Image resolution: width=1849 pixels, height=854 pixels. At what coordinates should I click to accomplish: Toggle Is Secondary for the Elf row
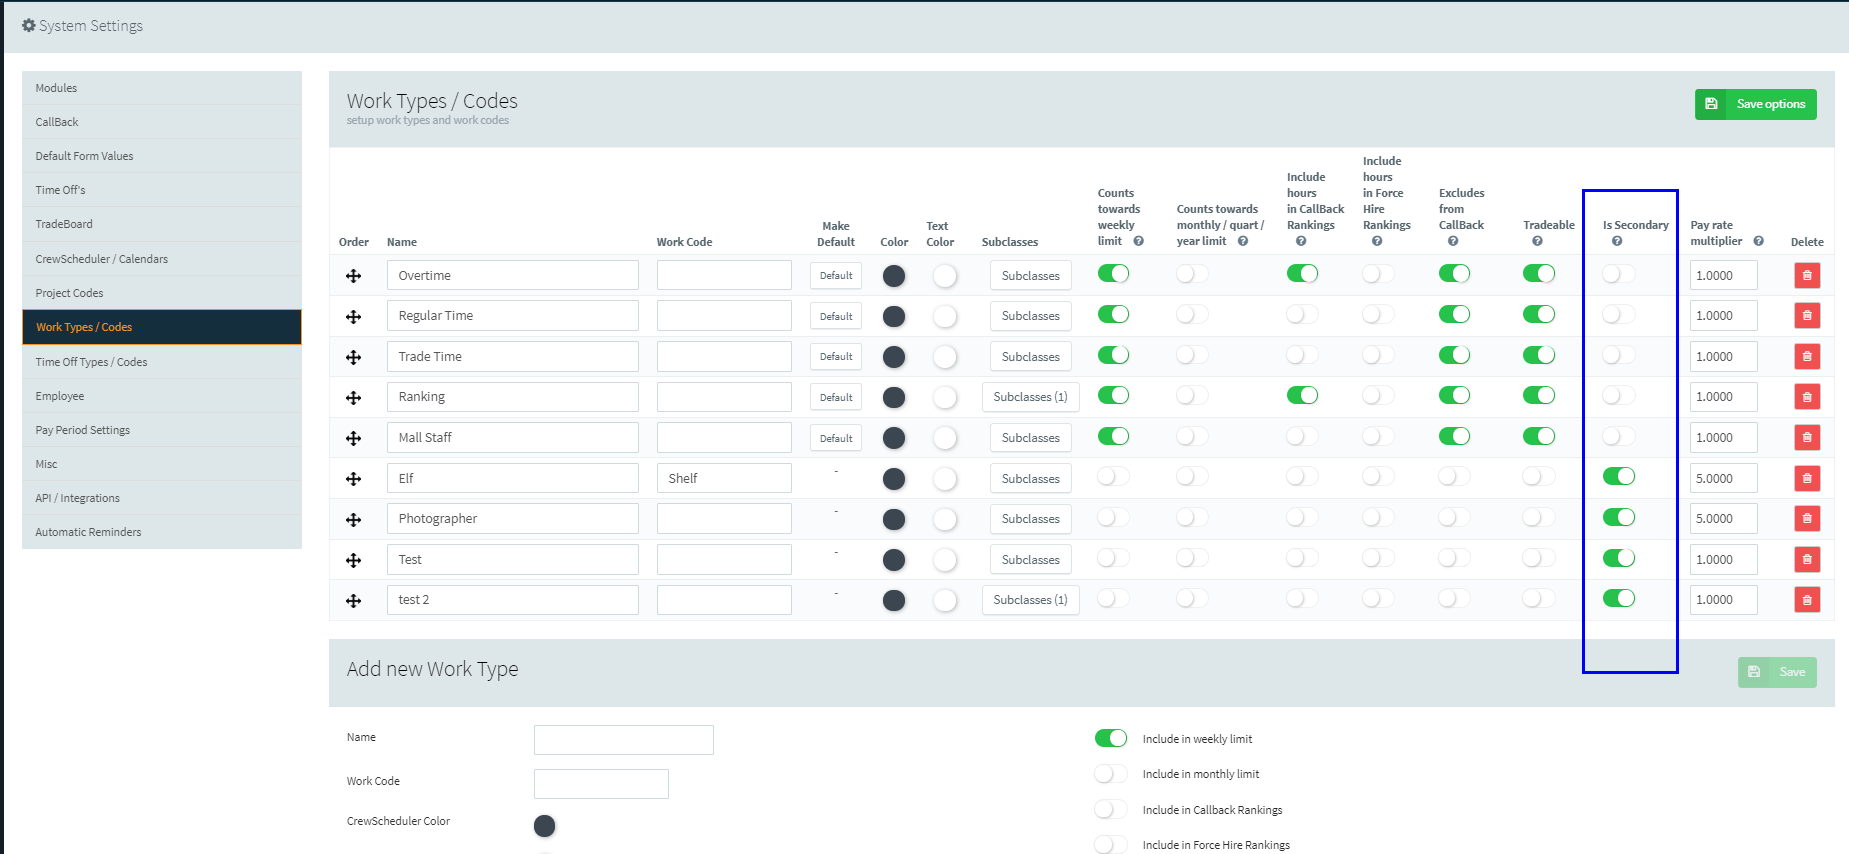point(1618,476)
